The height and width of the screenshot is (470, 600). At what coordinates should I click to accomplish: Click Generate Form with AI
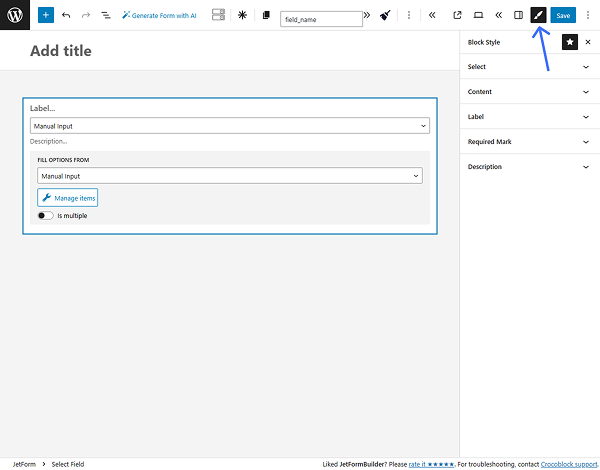(x=159, y=15)
